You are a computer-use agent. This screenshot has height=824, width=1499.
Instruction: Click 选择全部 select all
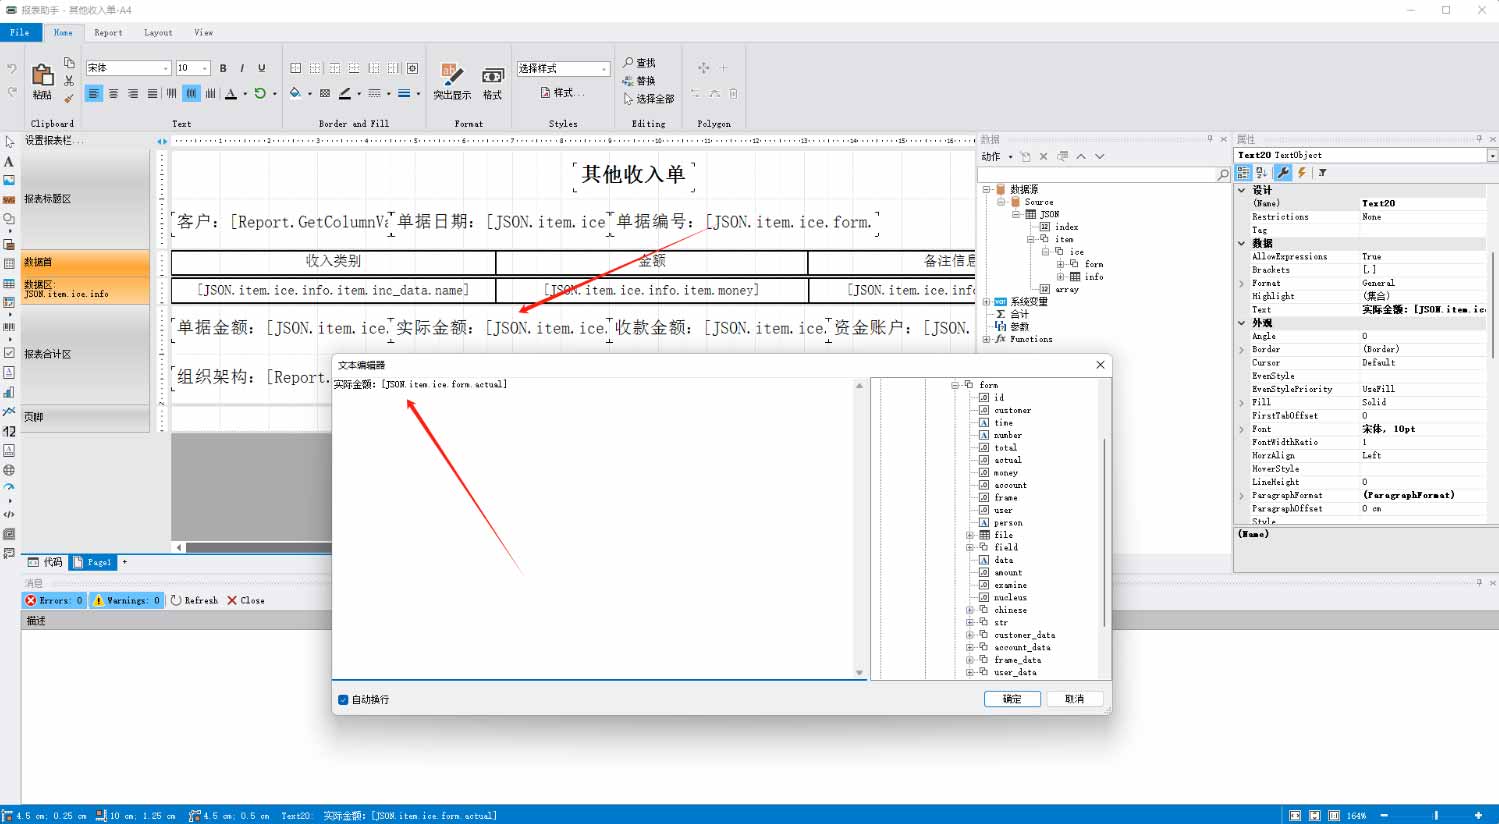pos(649,98)
